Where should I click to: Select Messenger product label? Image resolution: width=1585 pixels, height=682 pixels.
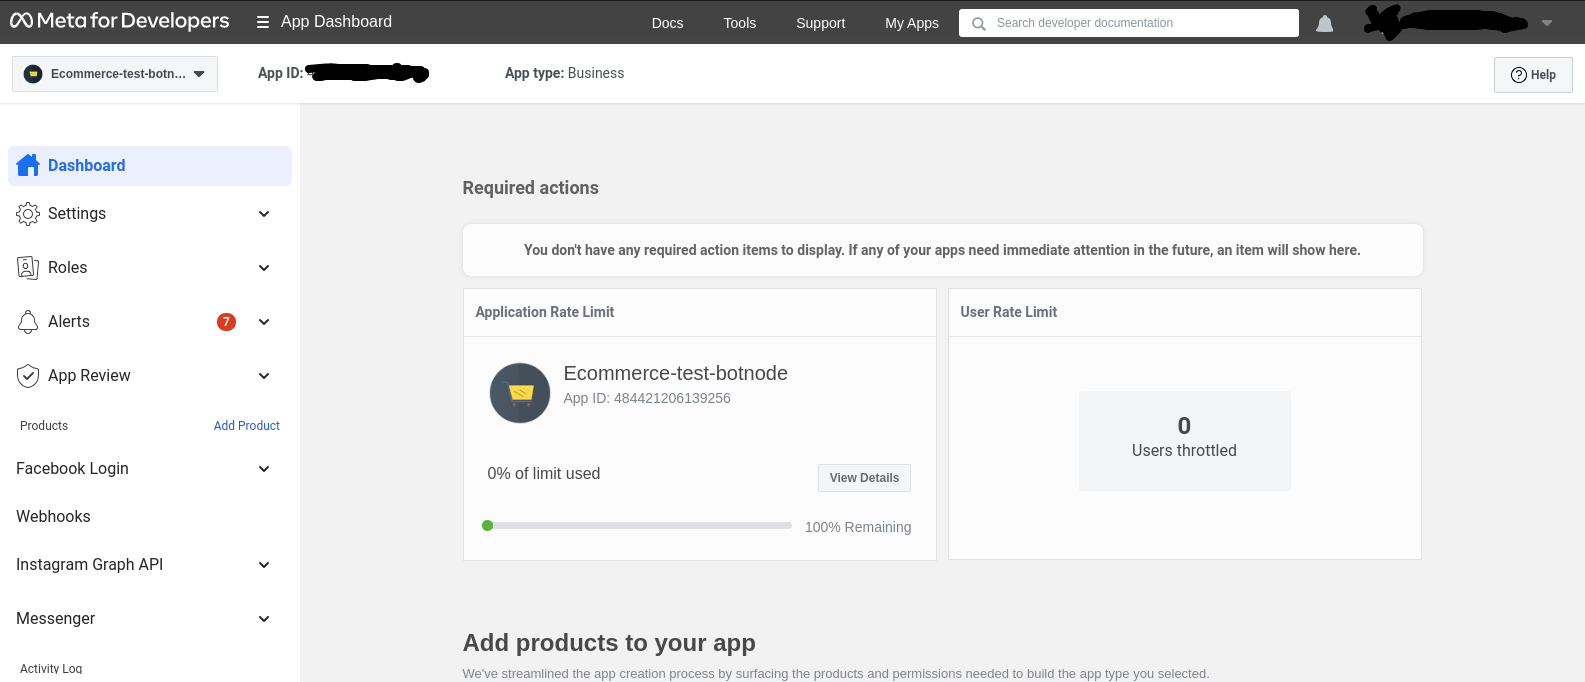pos(56,618)
